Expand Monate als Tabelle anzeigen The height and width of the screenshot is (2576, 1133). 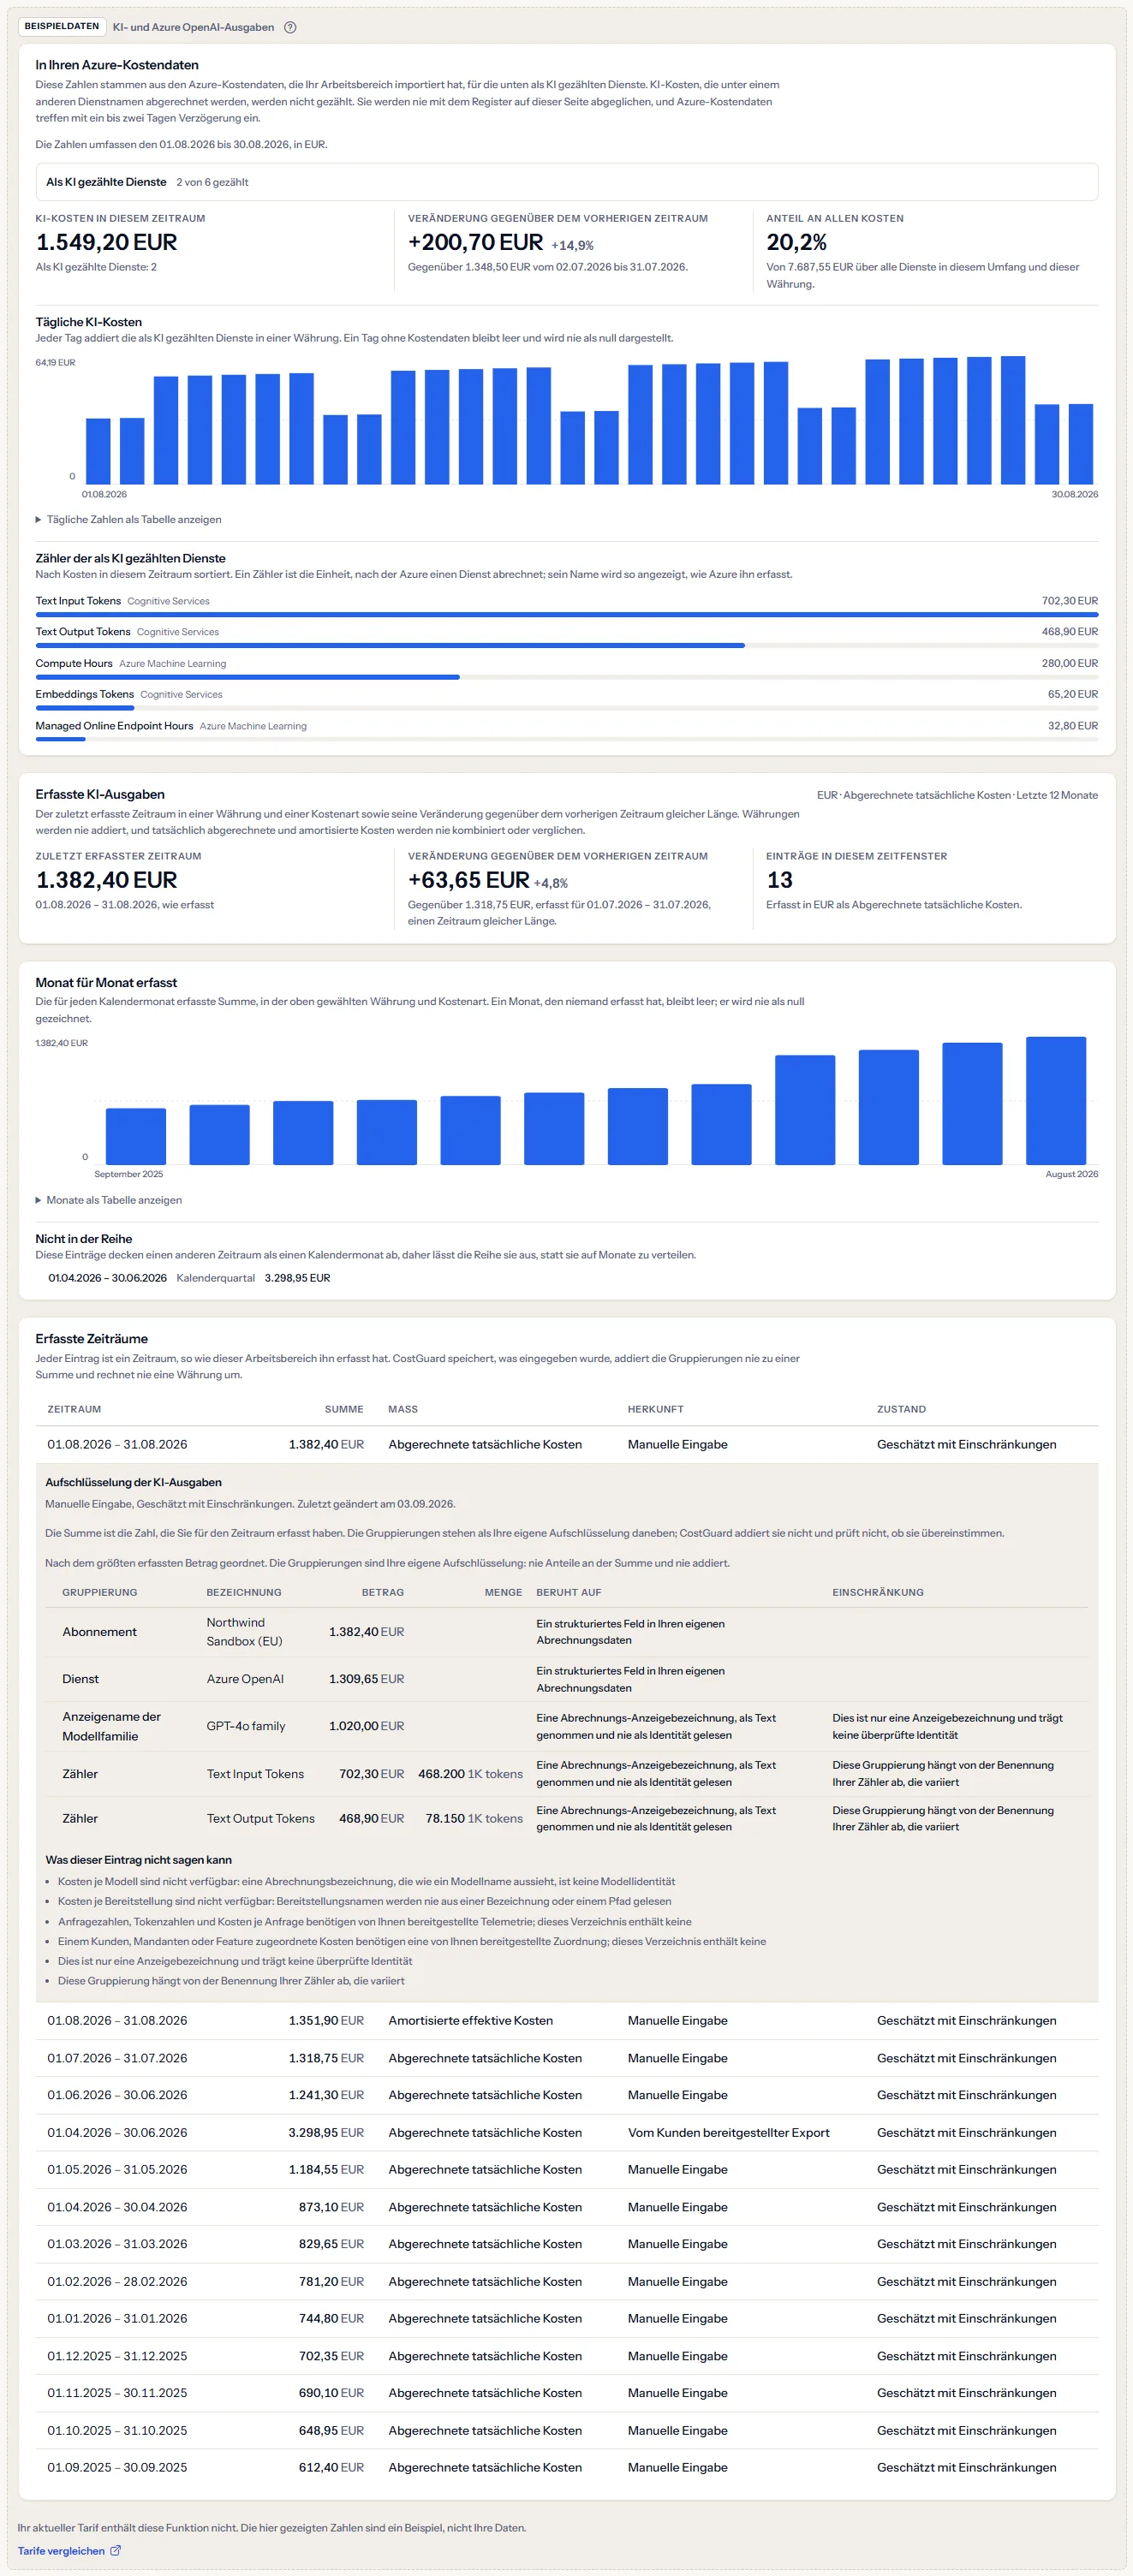(108, 1200)
